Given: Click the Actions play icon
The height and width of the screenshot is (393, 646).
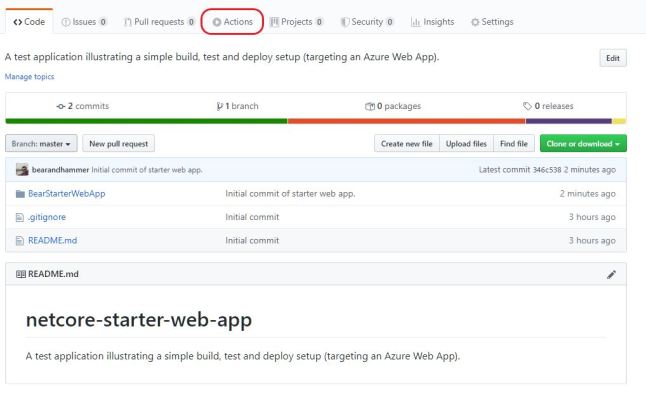Looking at the screenshot, I should tap(217, 22).
